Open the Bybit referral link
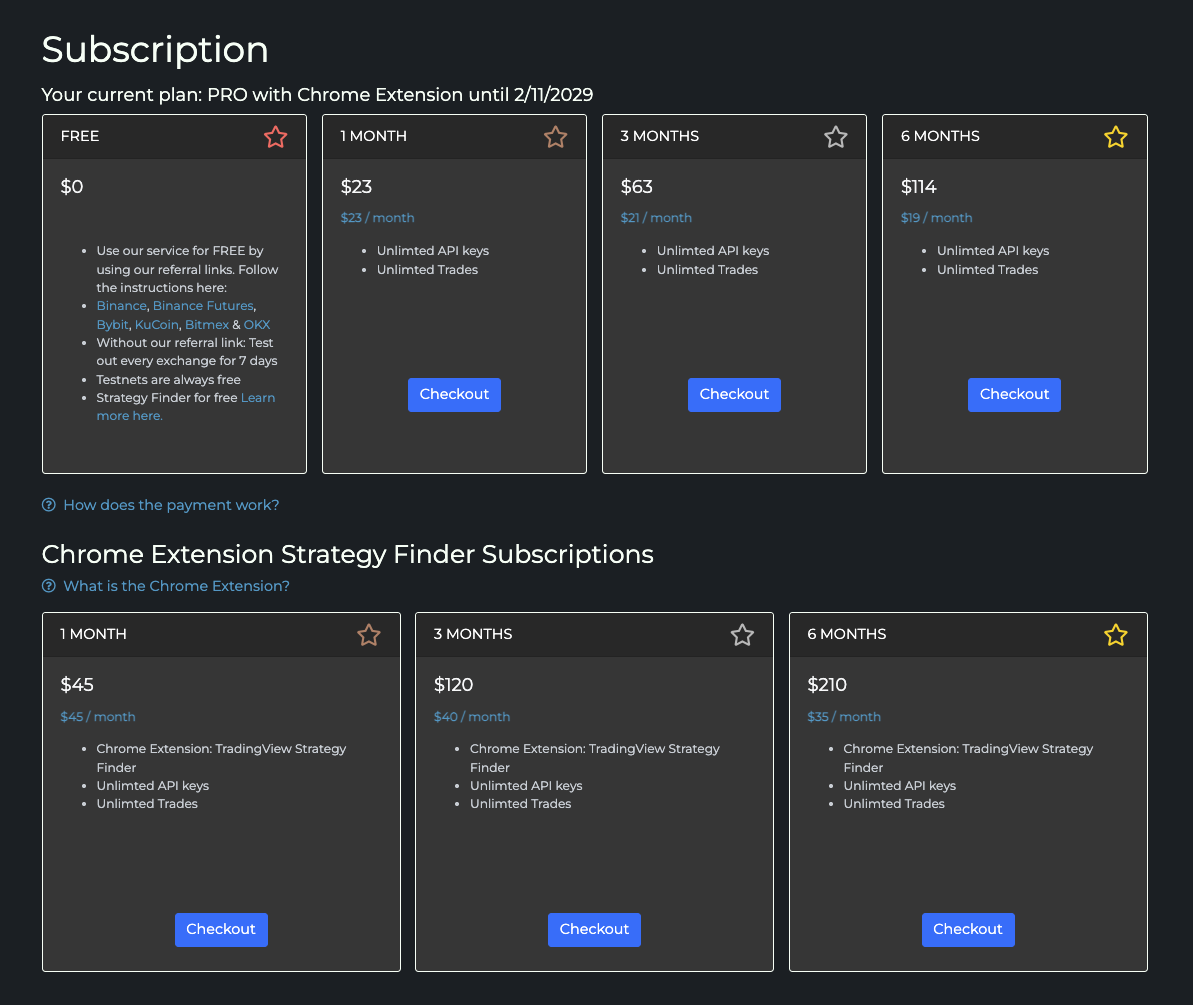Image resolution: width=1193 pixels, height=1005 pixels. tap(113, 325)
